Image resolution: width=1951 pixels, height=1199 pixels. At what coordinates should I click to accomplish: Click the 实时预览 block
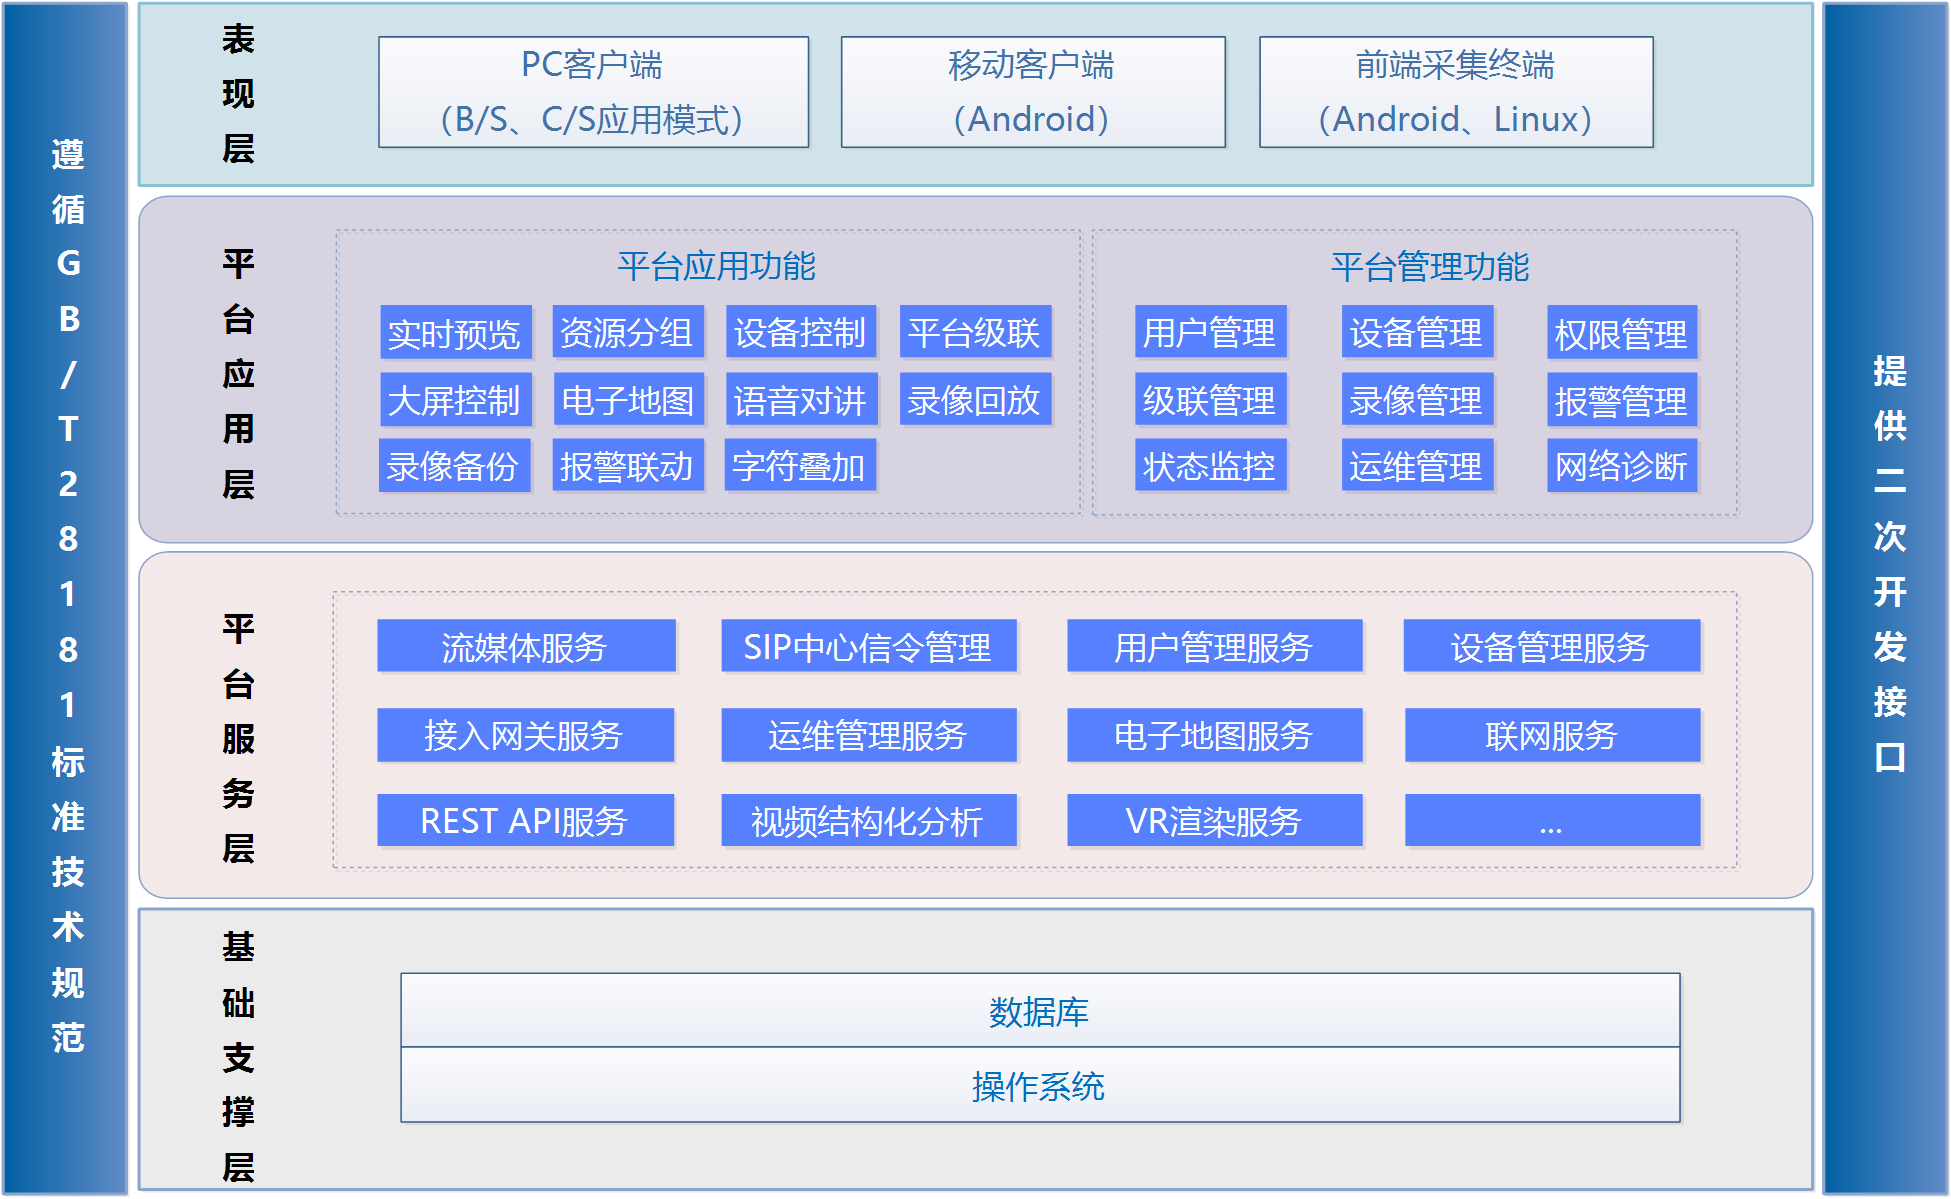pos(455,332)
